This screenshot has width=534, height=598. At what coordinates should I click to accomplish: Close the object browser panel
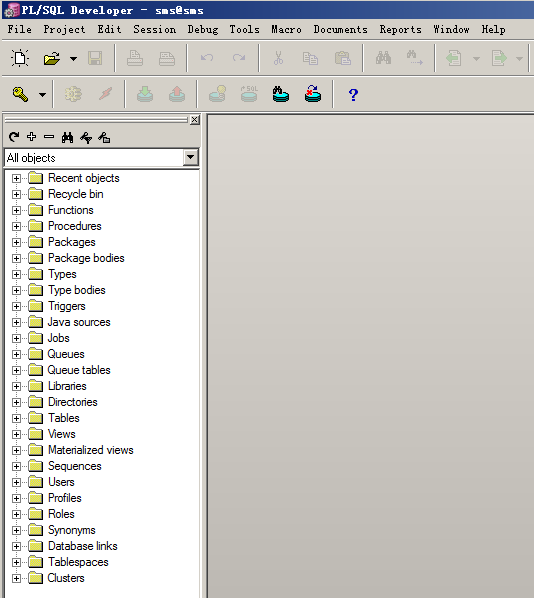pyautogui.click(x=195, y=120)
